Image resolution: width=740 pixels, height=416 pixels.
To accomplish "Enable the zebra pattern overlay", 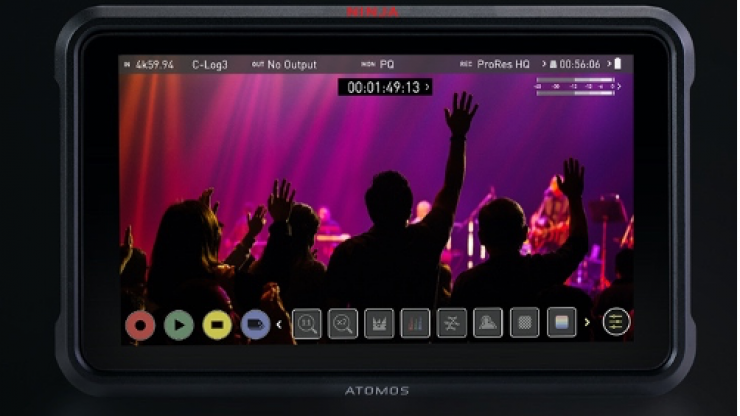I will click(525, 323).
